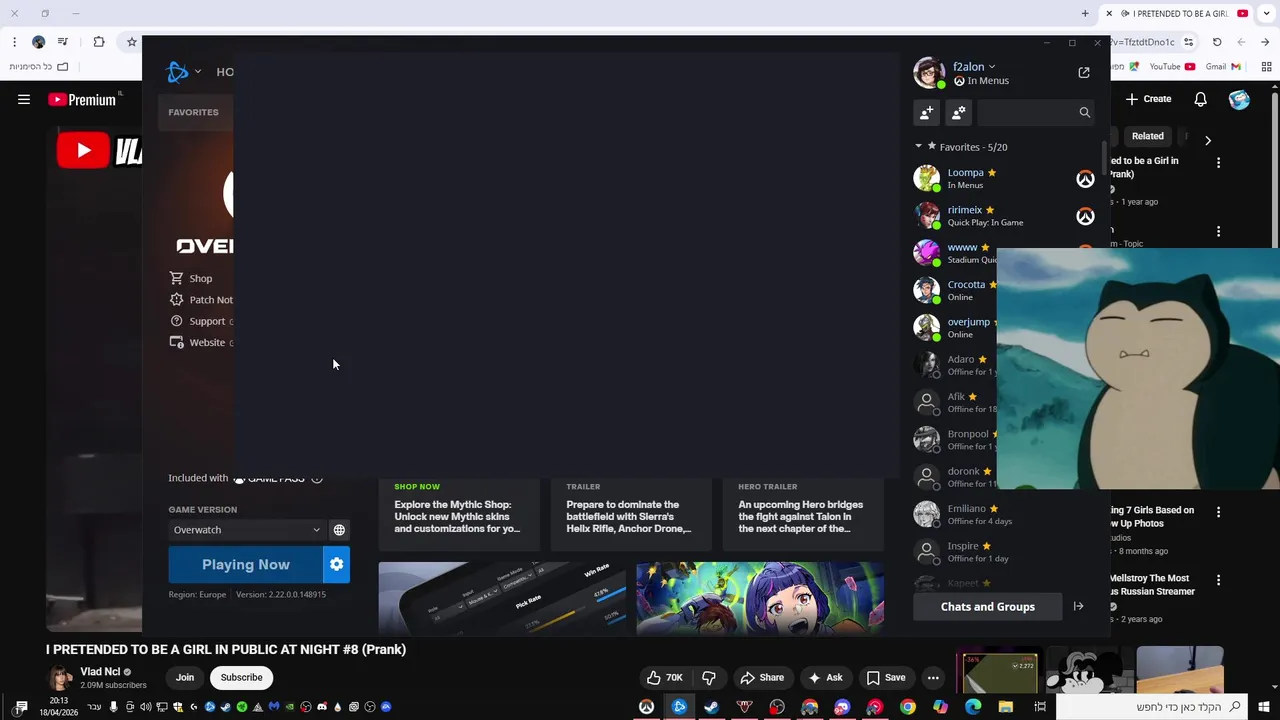This screenshot has height=720, width=1280.
Task: Open friend management settings icon
Action: [x=958, y=112]
